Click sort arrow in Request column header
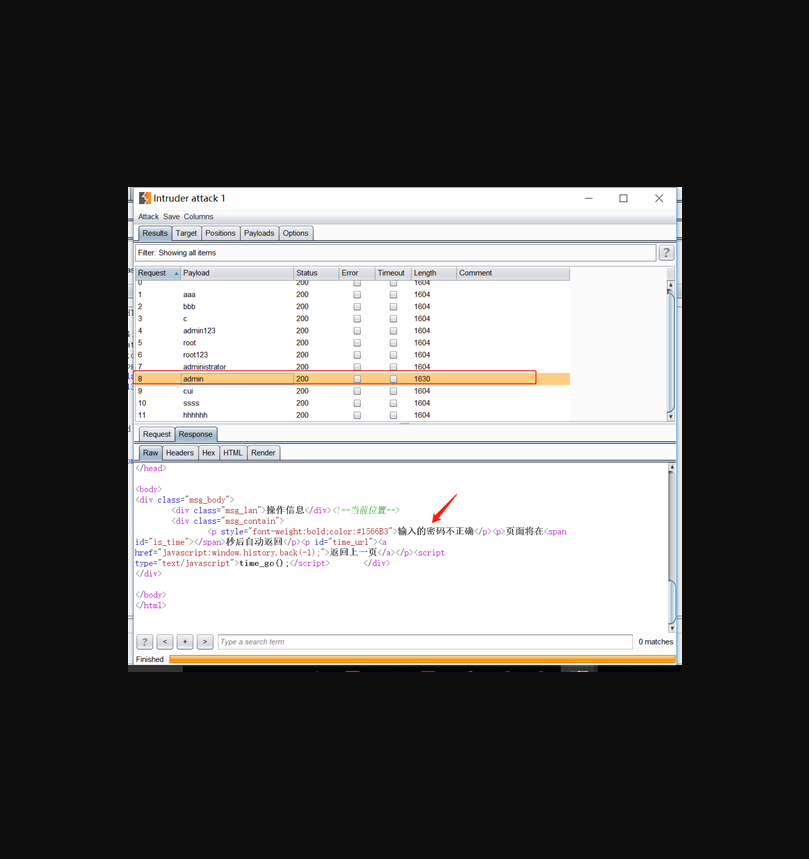Screen dimensions: 809x859 coord(177,273)
